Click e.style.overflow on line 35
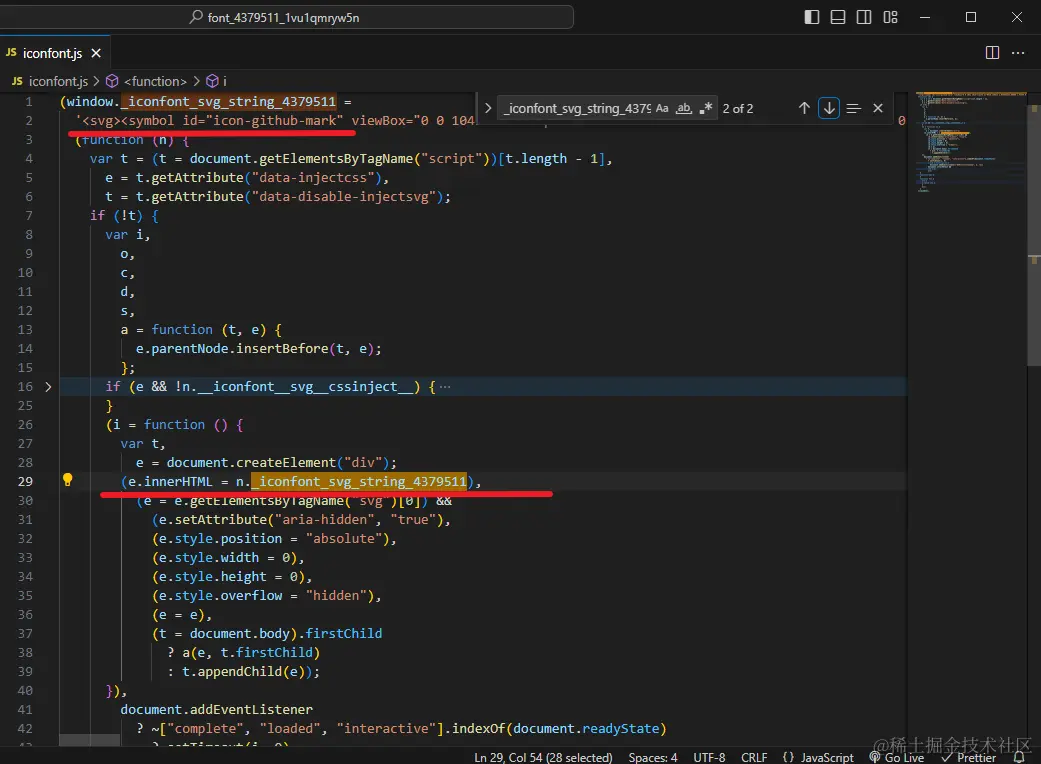This screenshot has width=1041, height=764. (x=220, y=595)
